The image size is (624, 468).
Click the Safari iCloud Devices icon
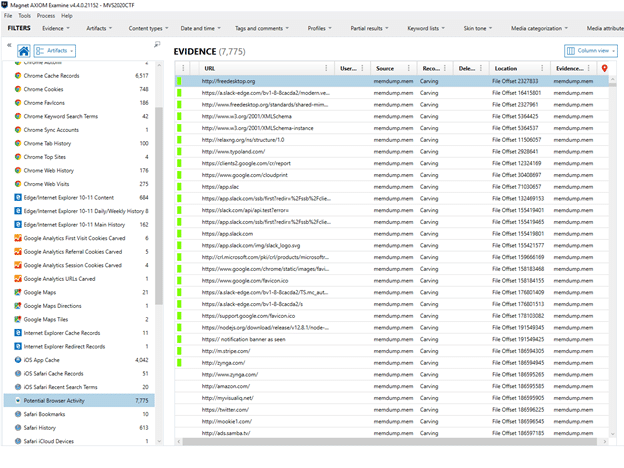[18, 441]
